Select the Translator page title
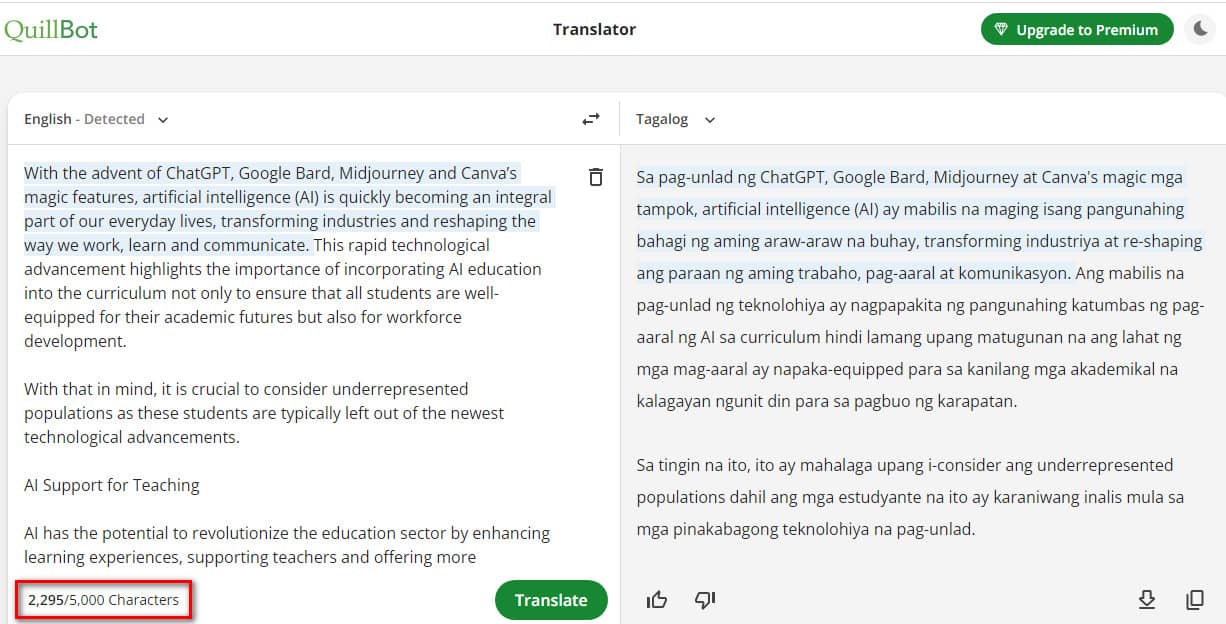 coord(594,29)
